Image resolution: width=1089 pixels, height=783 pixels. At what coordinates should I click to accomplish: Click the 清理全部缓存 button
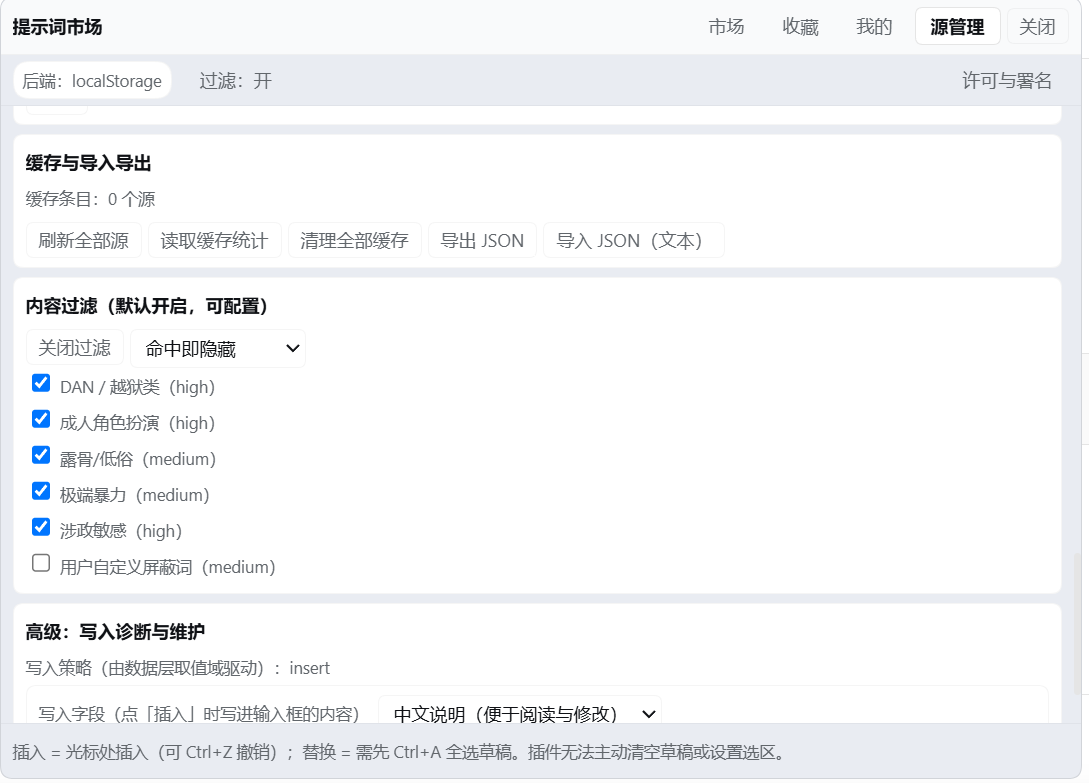(354, 240)
